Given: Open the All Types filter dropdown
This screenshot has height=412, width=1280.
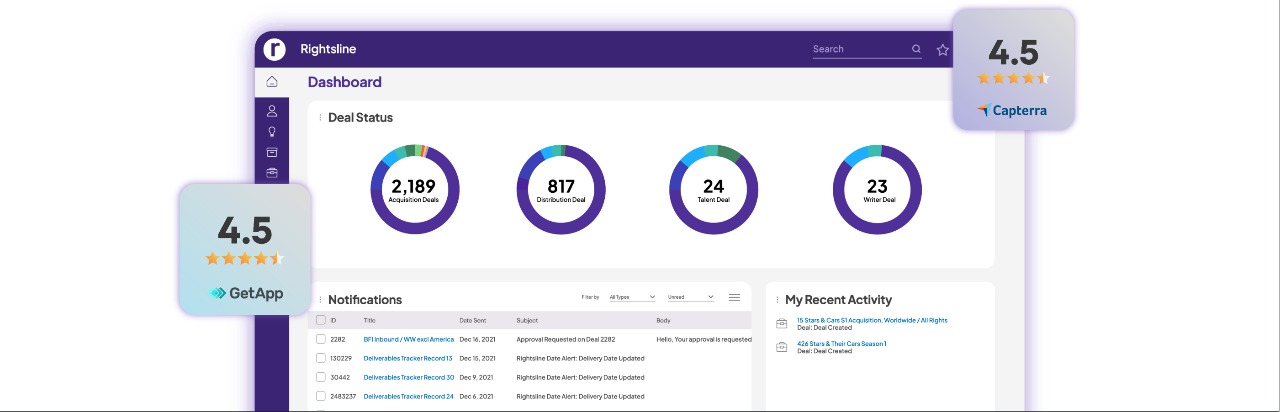Looking at the screenshot, I should (632, 297).
